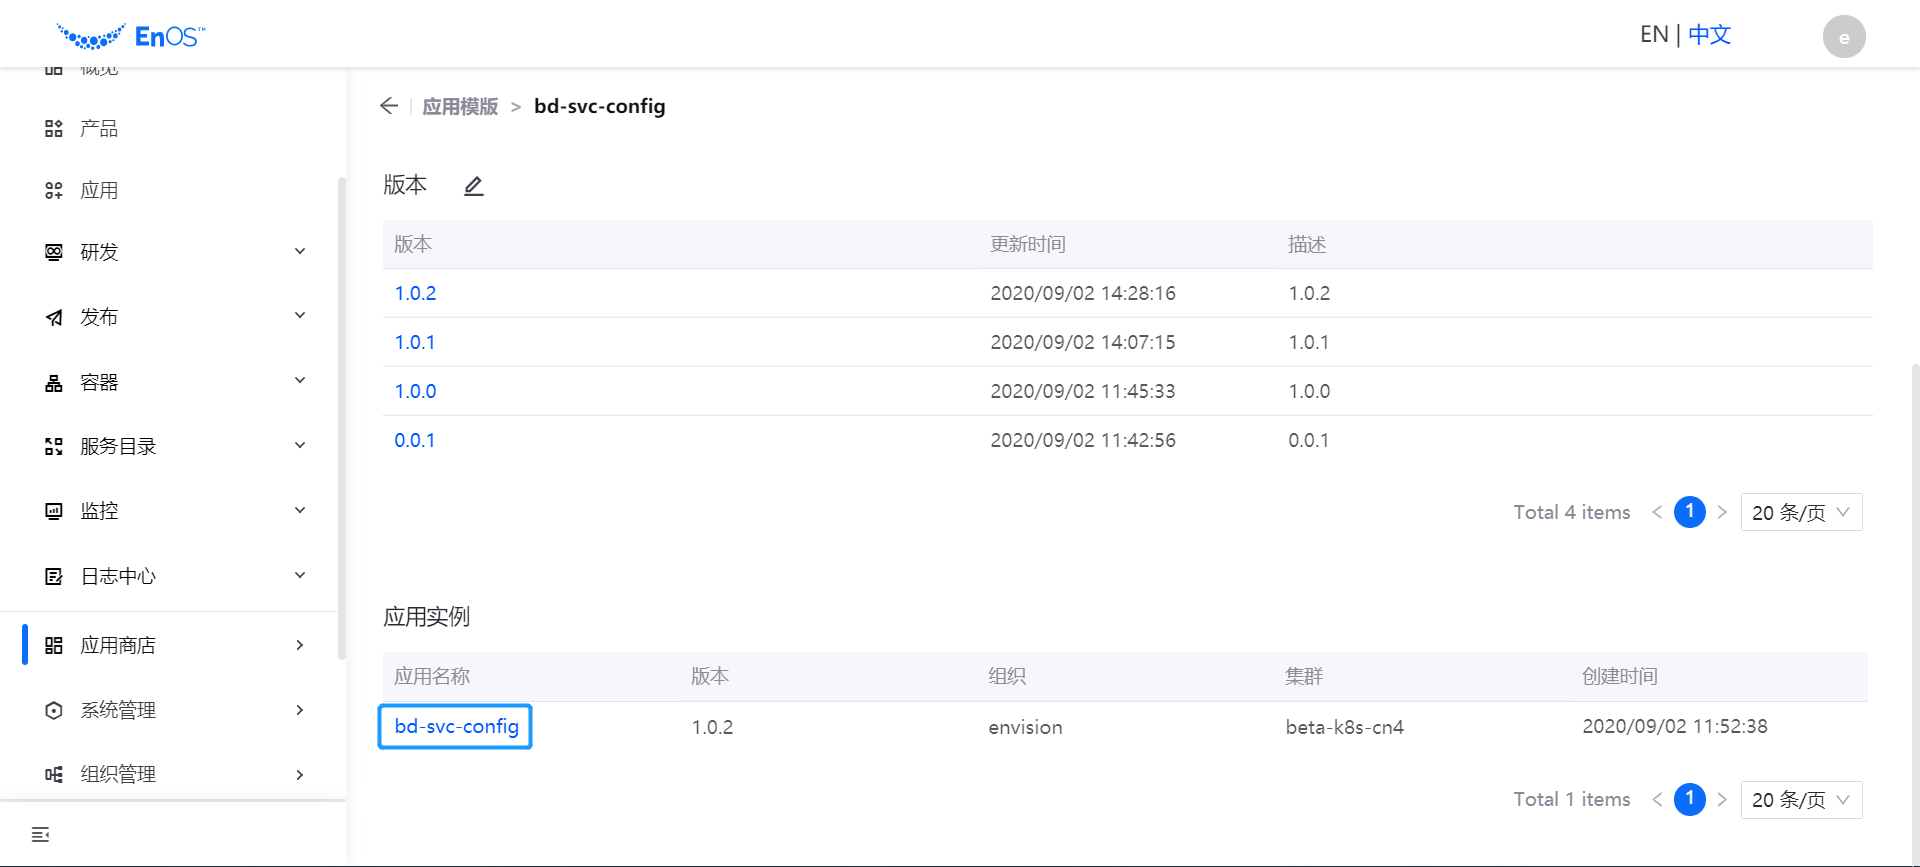
Task: Click the 服务目录 sidebar icon
Action: [54, 446]
